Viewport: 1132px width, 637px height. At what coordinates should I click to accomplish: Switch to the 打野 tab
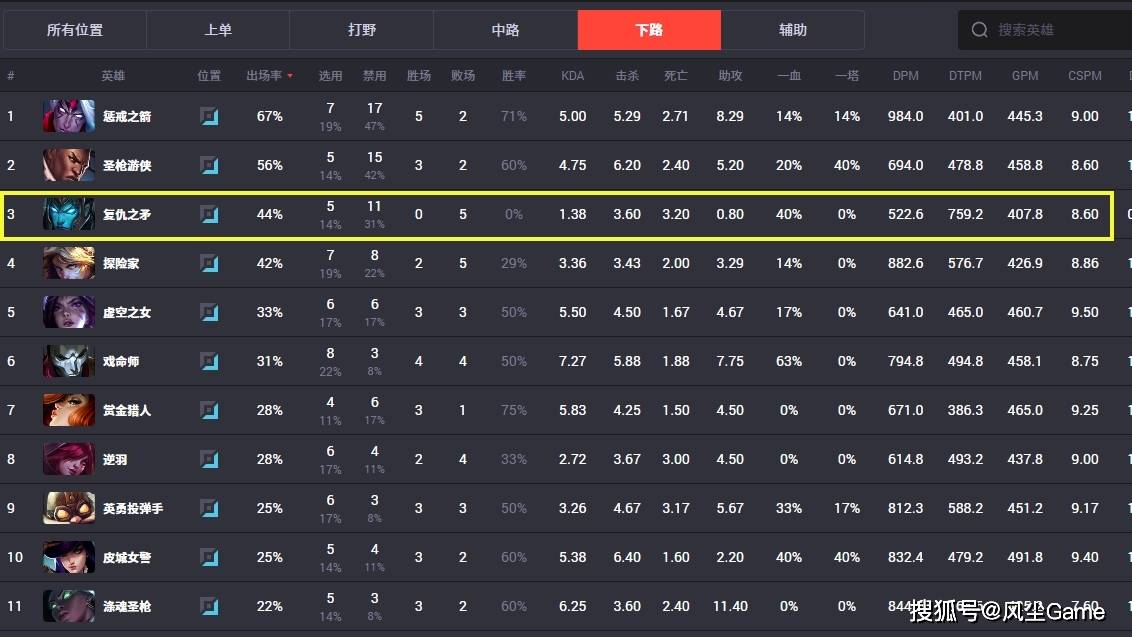pos(362,30)
